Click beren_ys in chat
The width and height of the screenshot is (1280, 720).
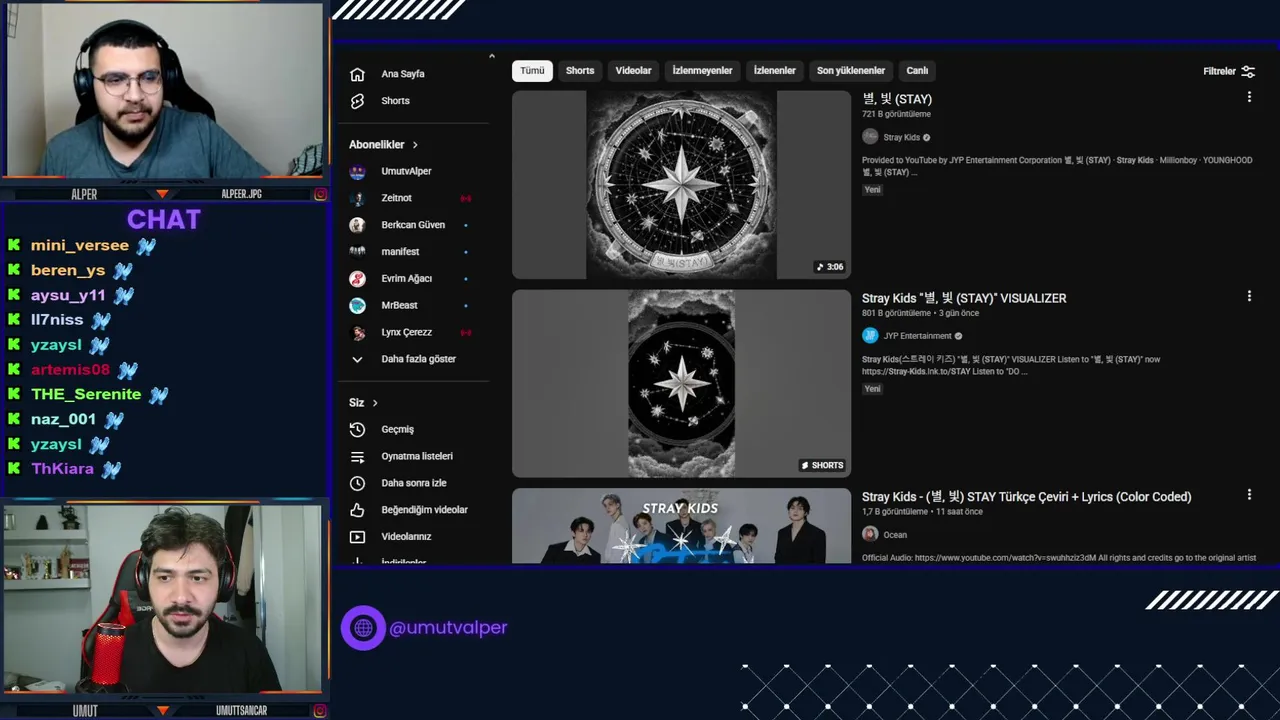click(68, 271)
